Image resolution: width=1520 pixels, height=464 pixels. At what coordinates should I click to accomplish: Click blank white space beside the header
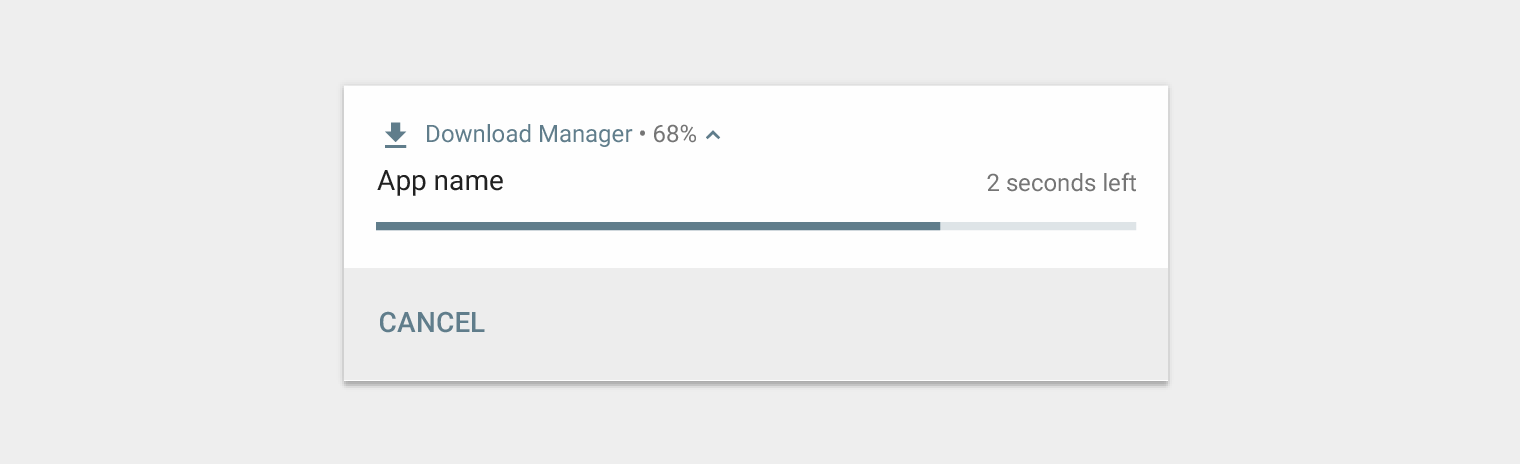[x=940, y=134]
